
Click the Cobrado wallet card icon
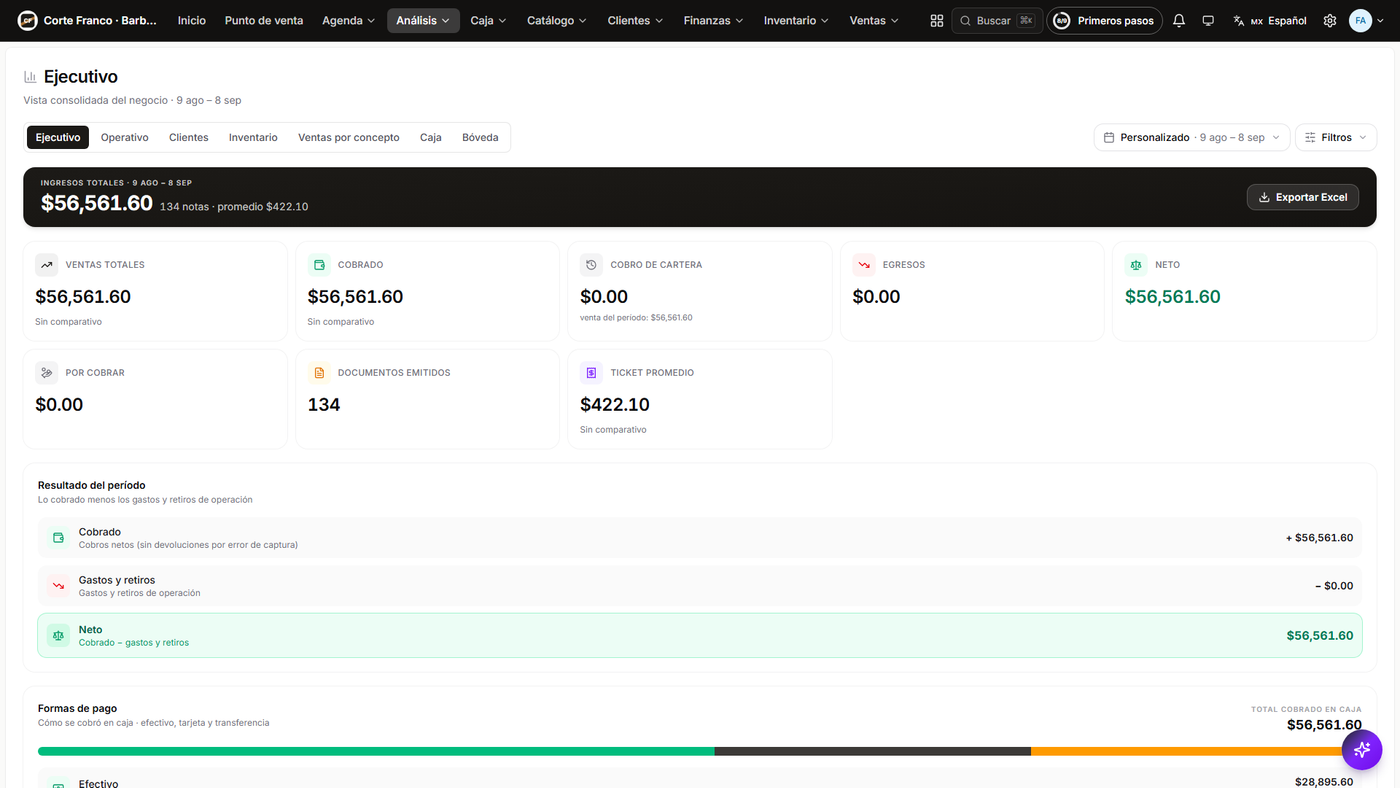320,265
